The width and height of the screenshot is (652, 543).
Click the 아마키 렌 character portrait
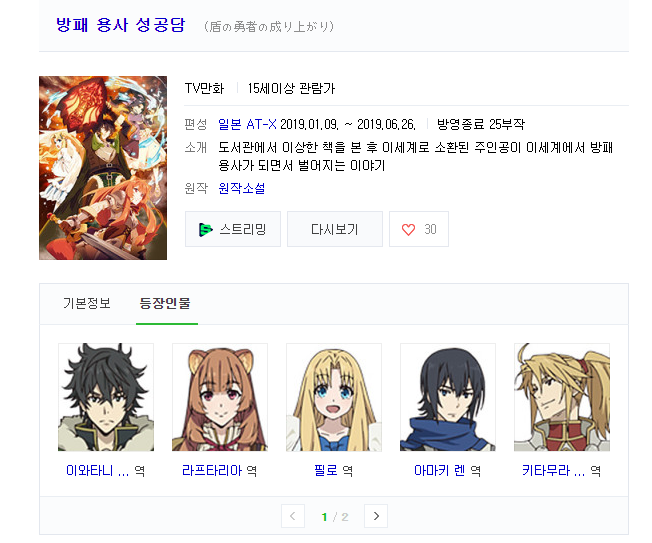tap(448, 397)
